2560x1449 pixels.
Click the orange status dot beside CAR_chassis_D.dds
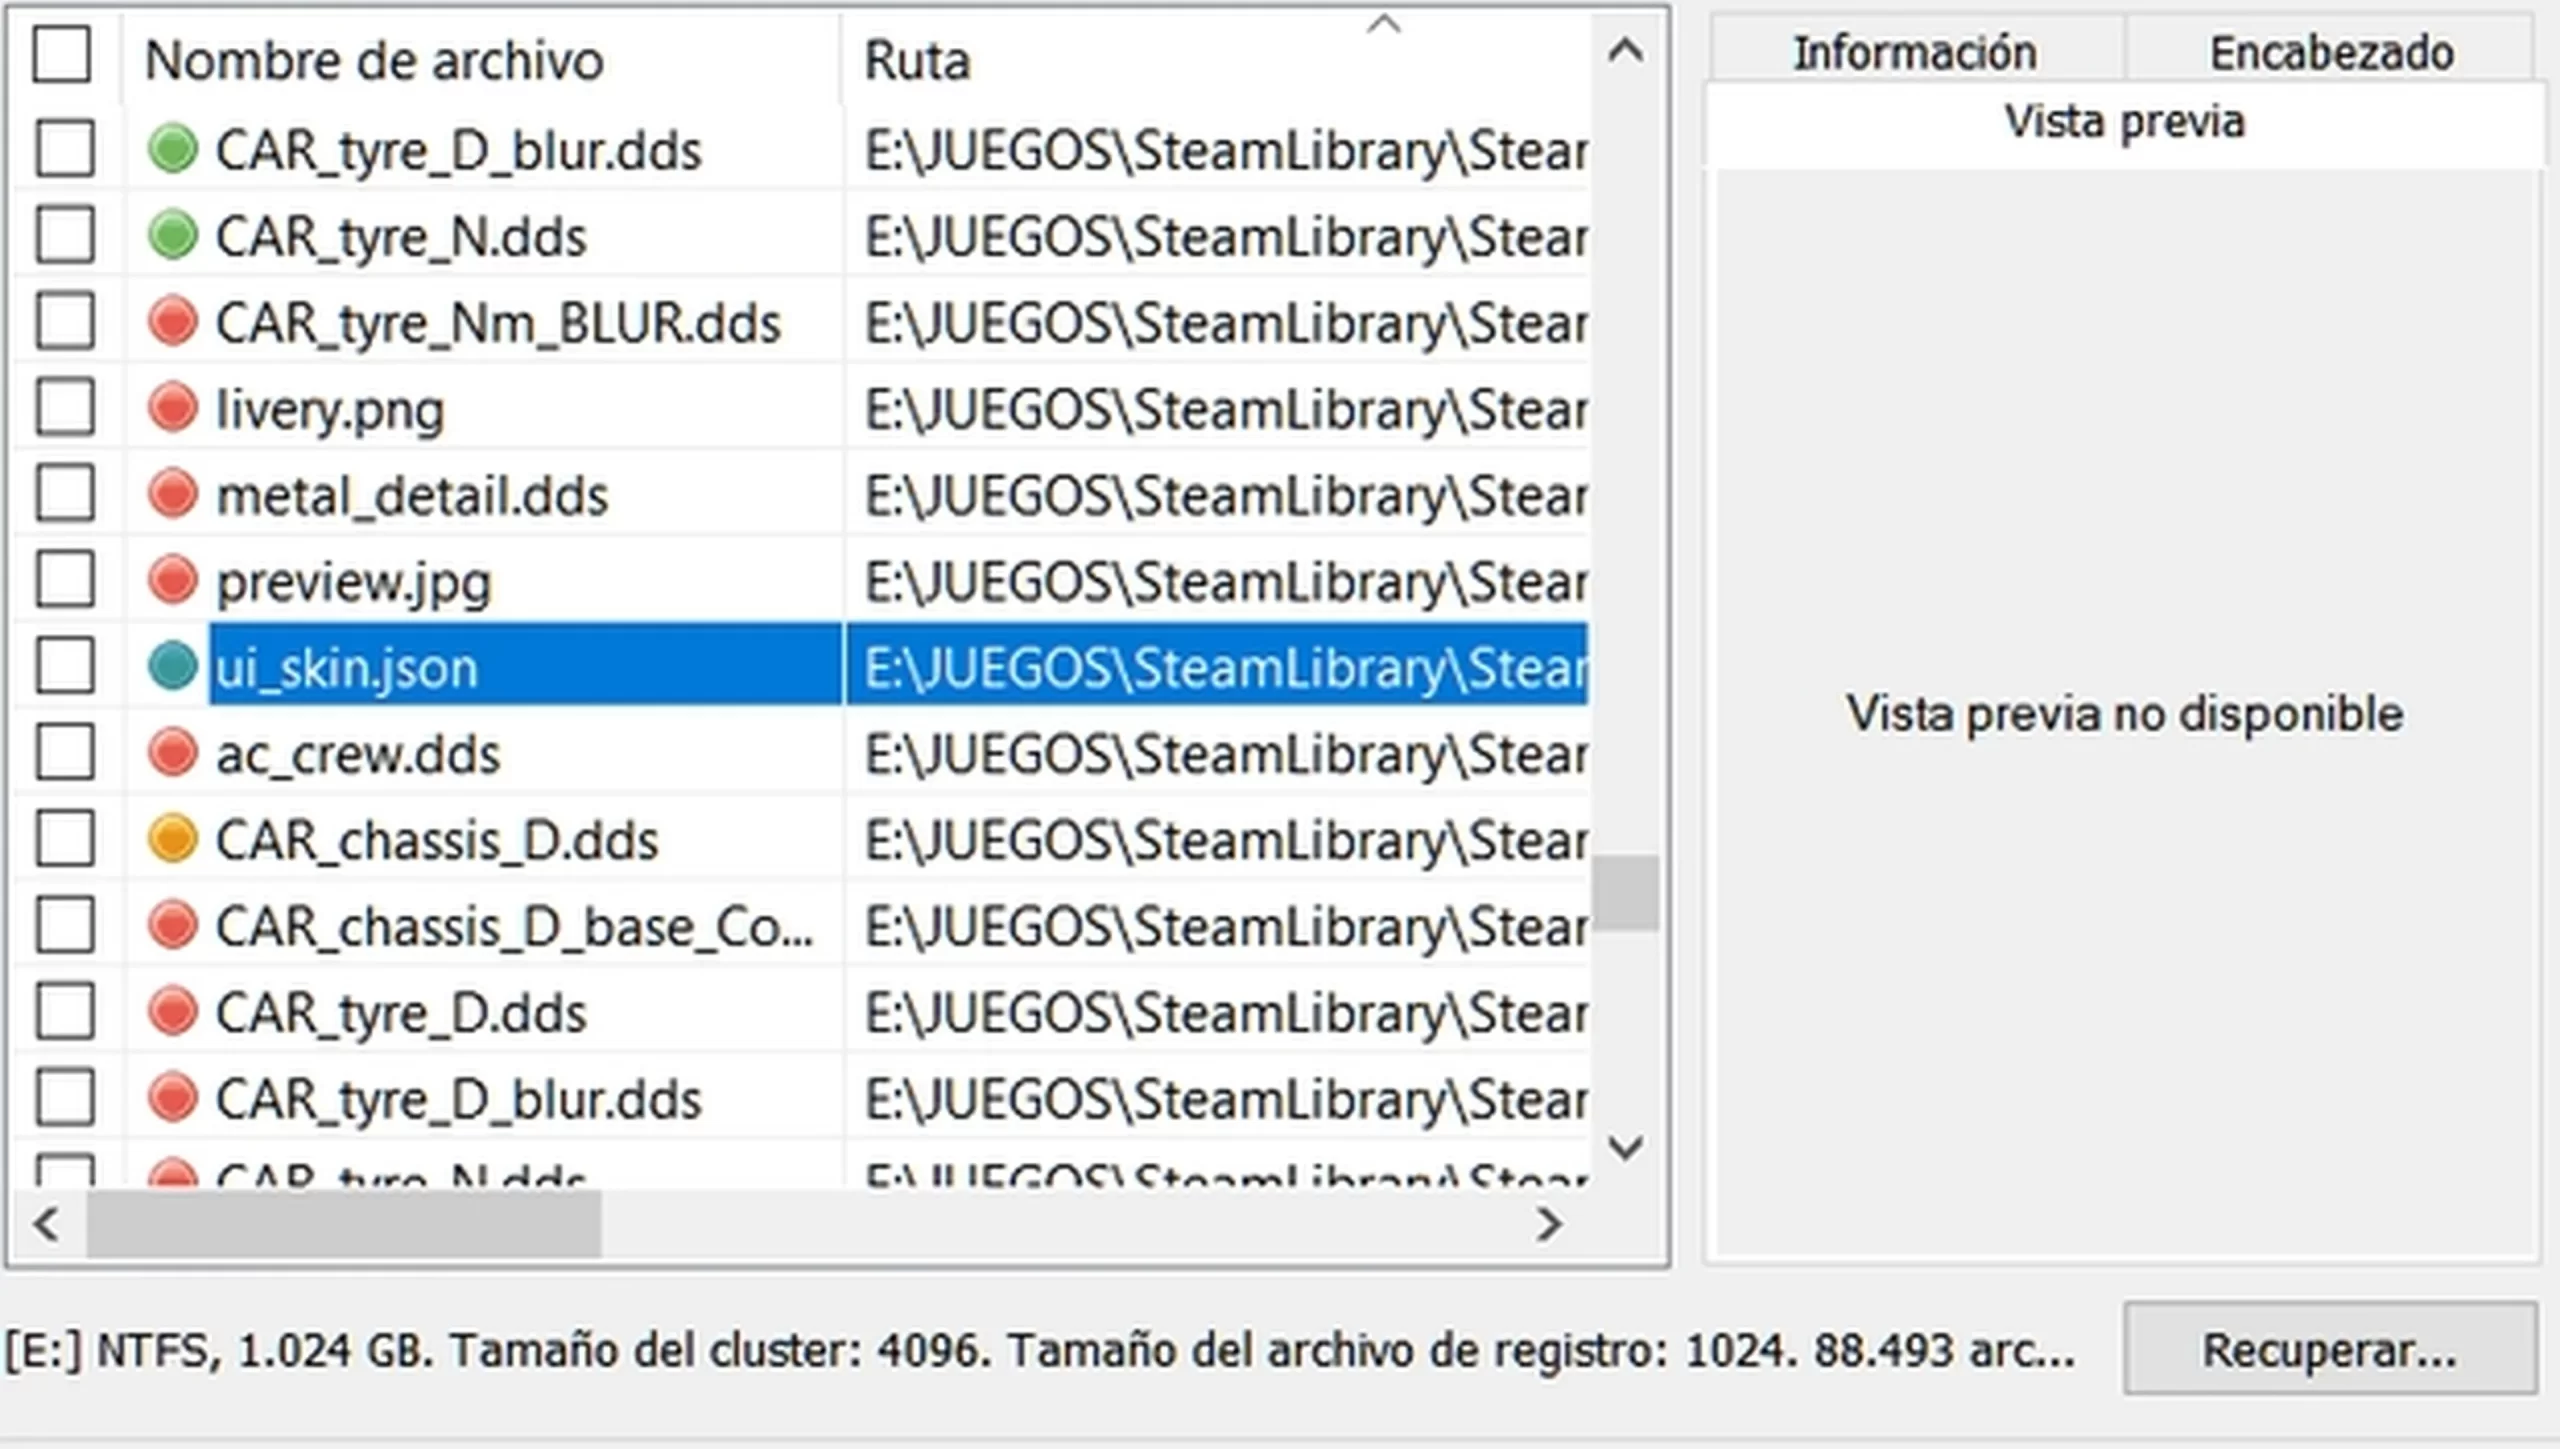pos(172,838)
